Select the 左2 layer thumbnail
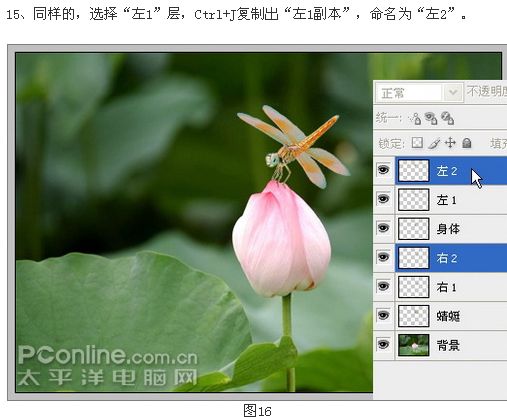The image size is (507, 417). [x=413, y=171]
